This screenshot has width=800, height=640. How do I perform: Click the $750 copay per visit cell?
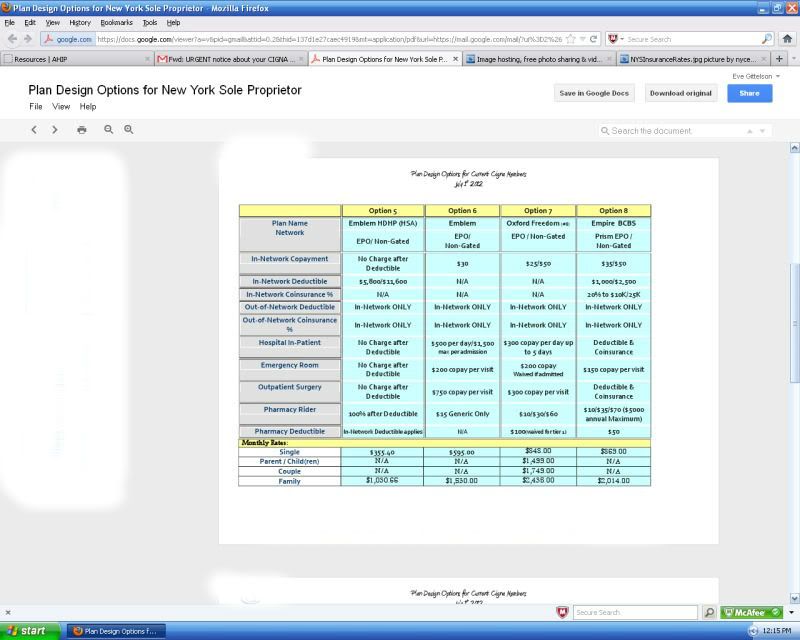click(x=462, y=392)
